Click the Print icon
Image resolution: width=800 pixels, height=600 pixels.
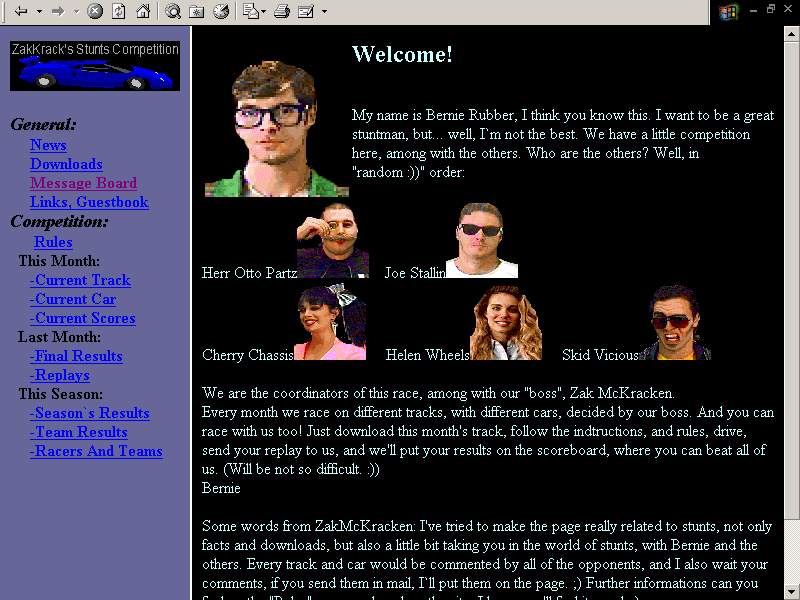point(282,12)
